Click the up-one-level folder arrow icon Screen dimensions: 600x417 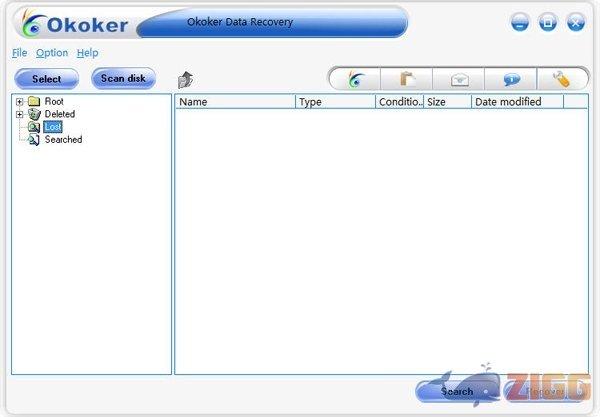[186, 80]
